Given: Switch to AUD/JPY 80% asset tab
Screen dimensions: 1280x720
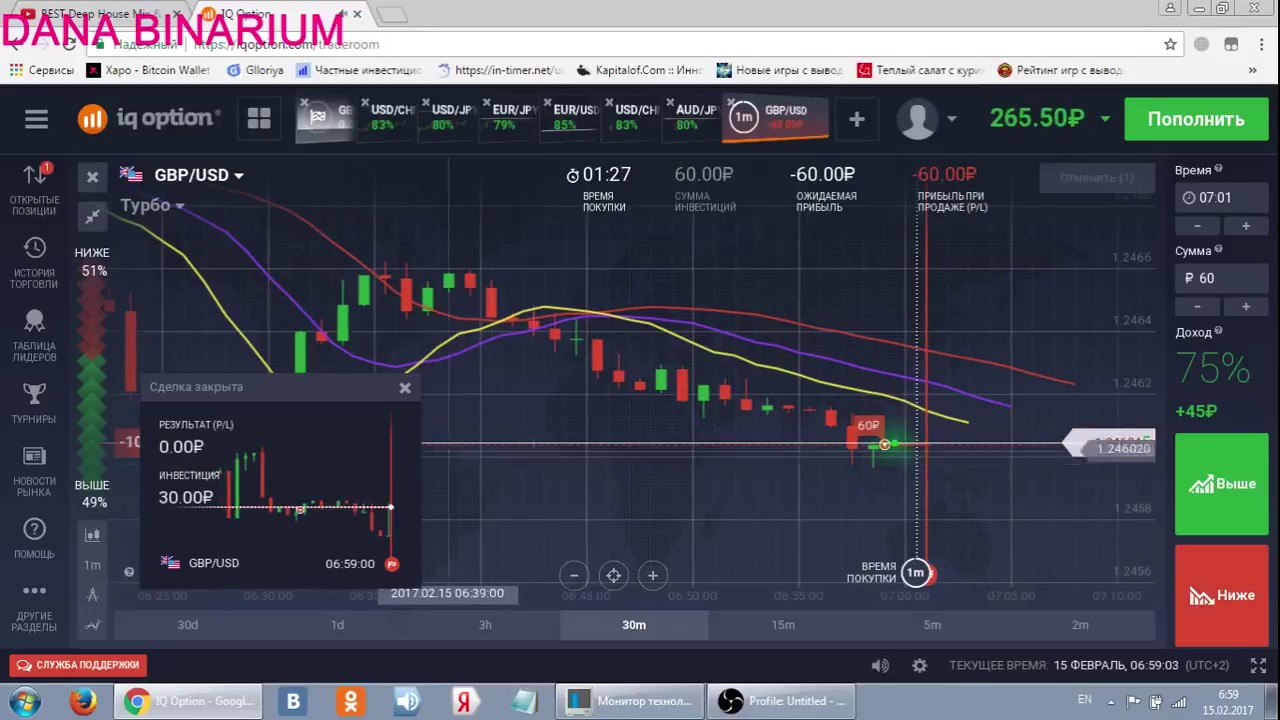Looking at the screenshot, I should coord(693,117).
